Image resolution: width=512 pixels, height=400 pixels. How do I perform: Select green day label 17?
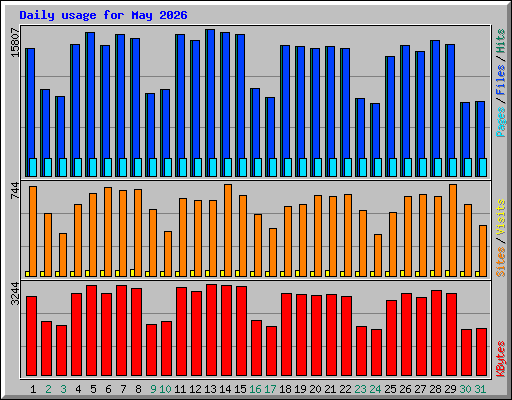coord(270,389)
